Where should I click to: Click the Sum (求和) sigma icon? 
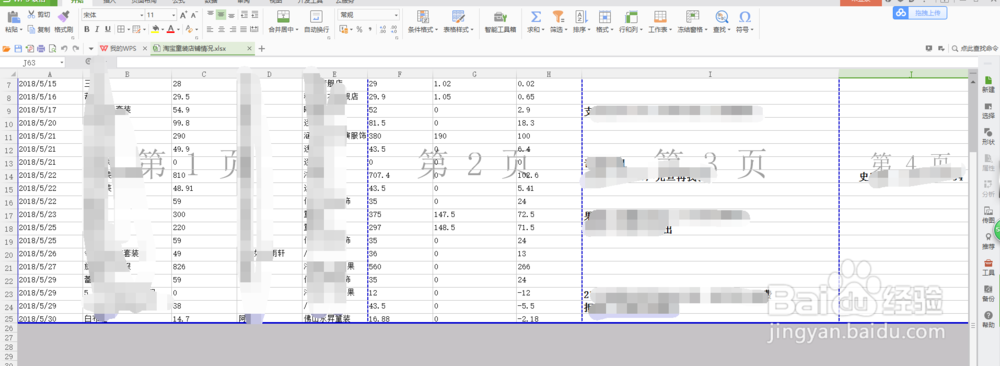[536, 16]
